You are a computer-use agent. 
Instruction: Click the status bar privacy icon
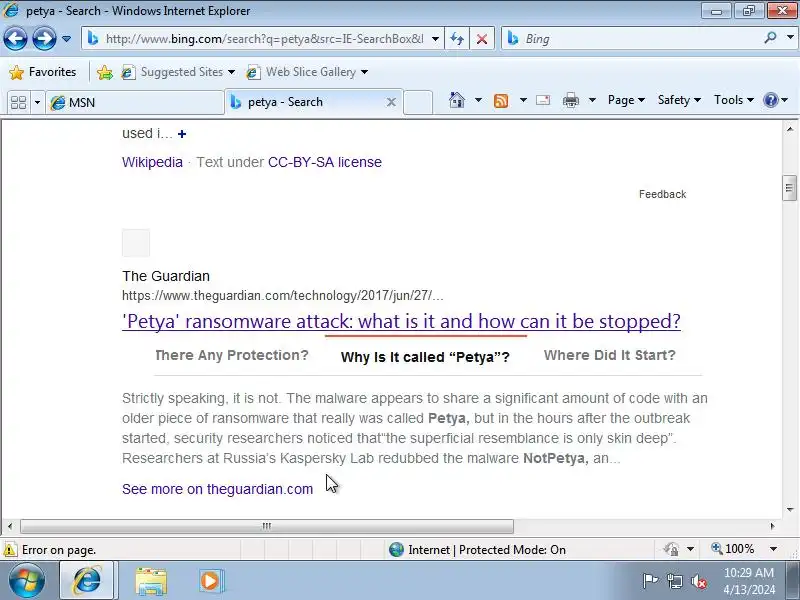click(x=671, y=549)
